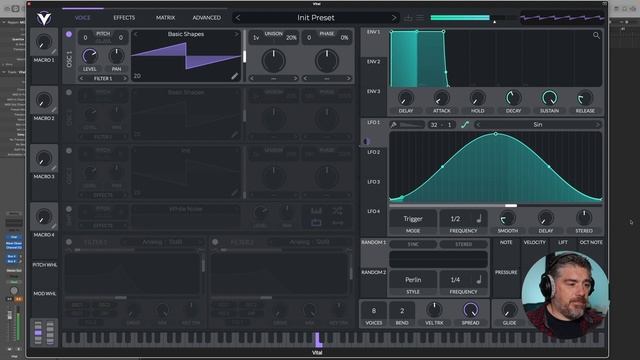Click MACRO 3 knob

[x=43, y=159]
